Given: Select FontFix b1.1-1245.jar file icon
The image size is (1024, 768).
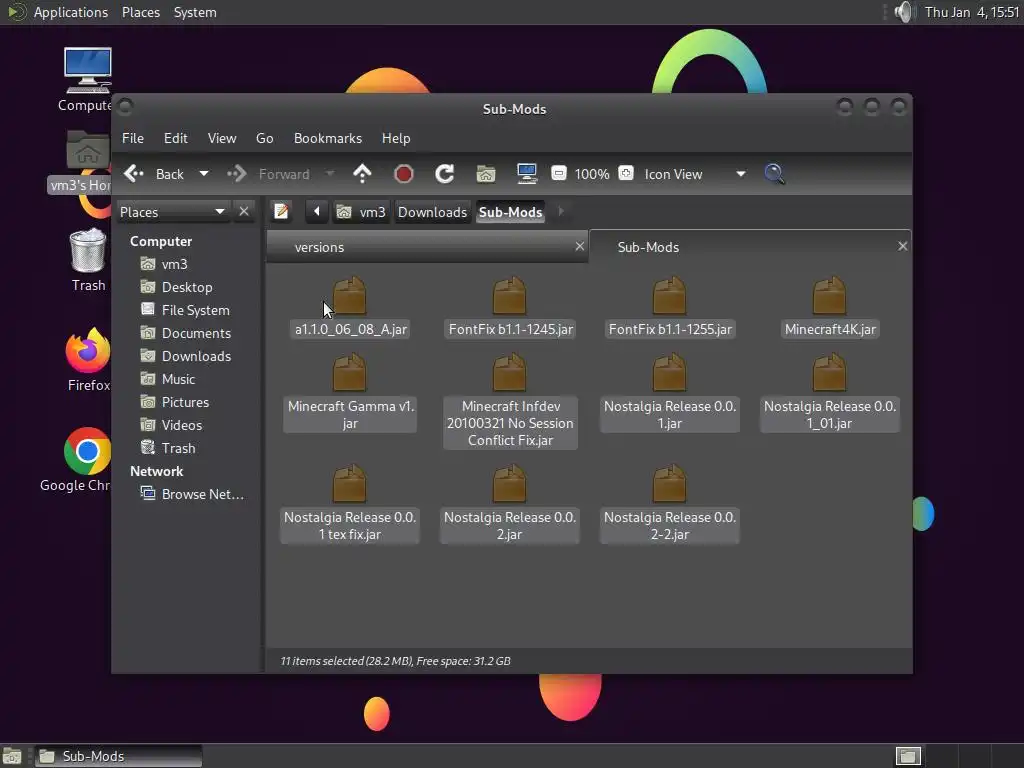Looking at the screenshot, I should pos(509,296).
